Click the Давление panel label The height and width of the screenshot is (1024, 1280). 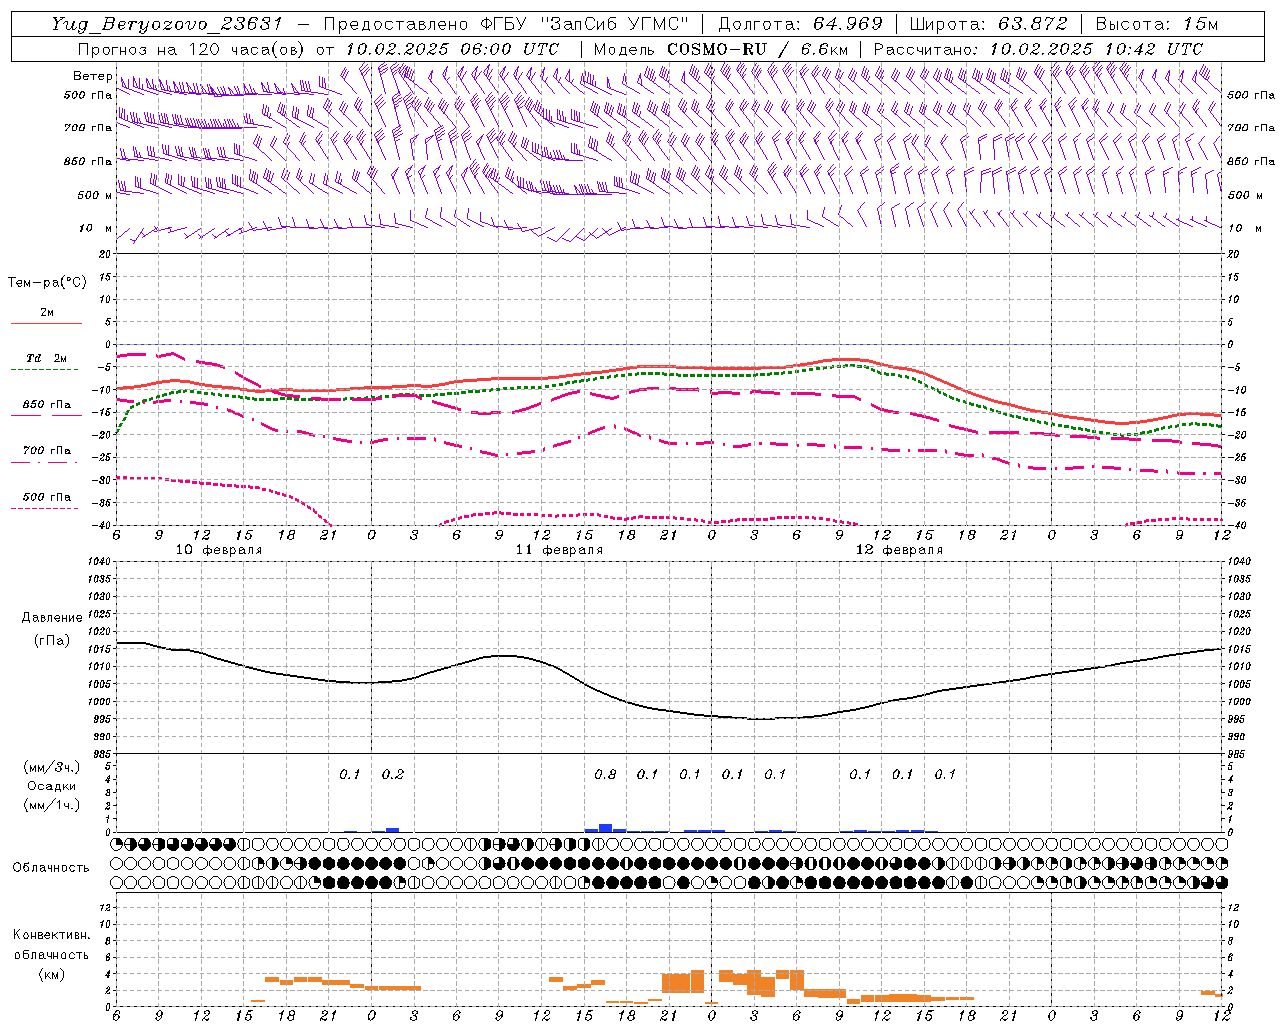click(x=52, y=618)
